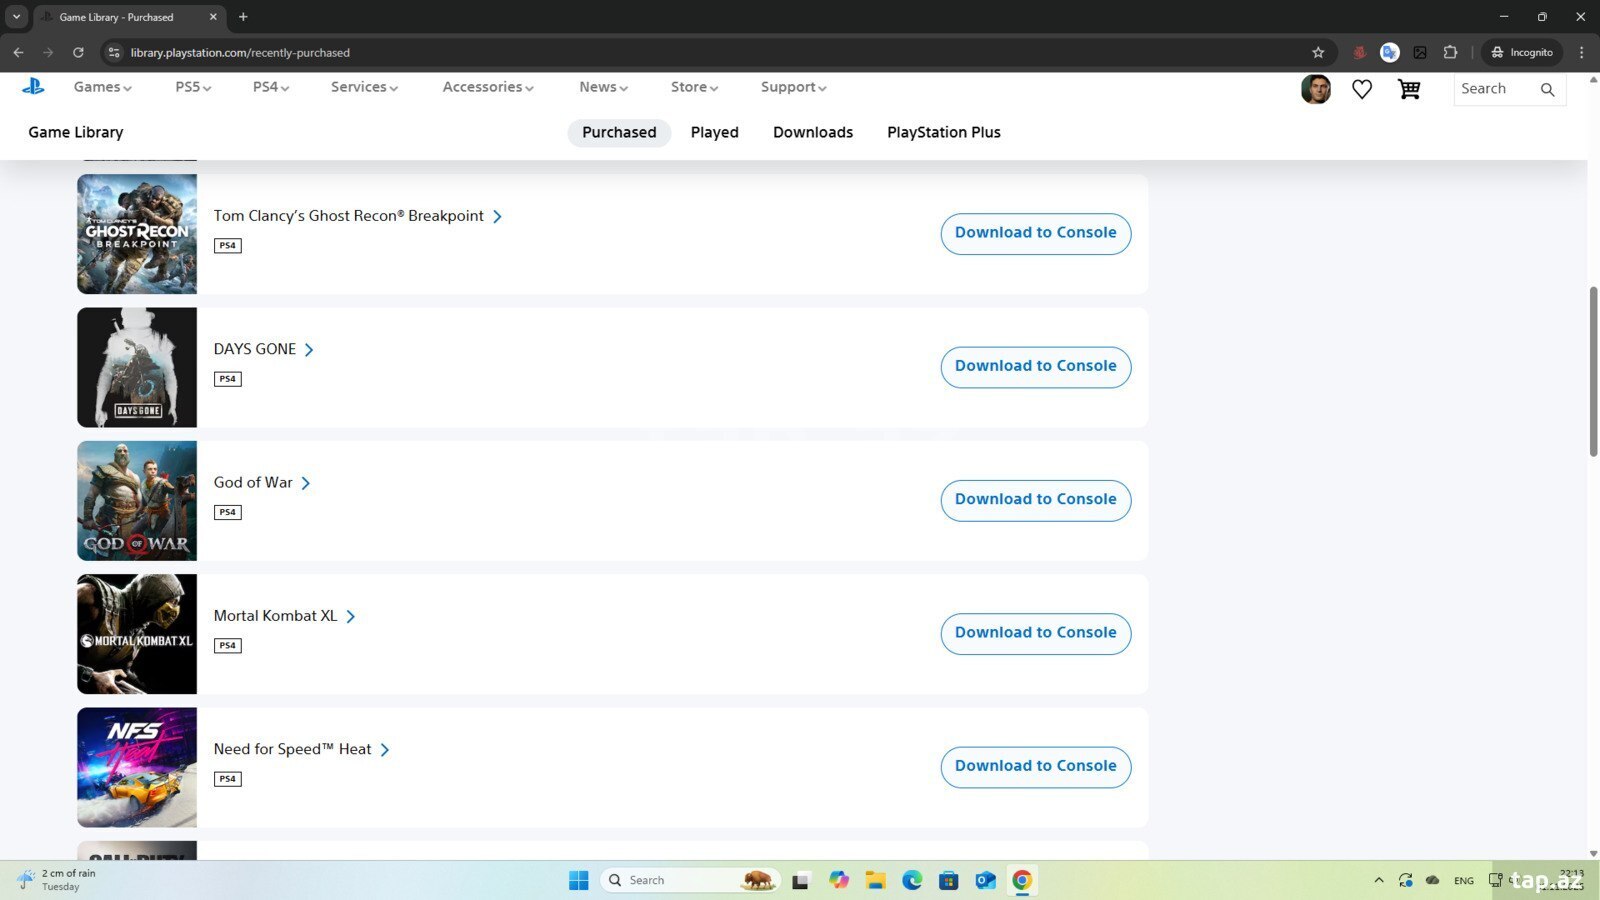Click the PlayStation logo icon
This screenshot has width=1600, height=900.
pyautogui.click(x=33, y=87)
